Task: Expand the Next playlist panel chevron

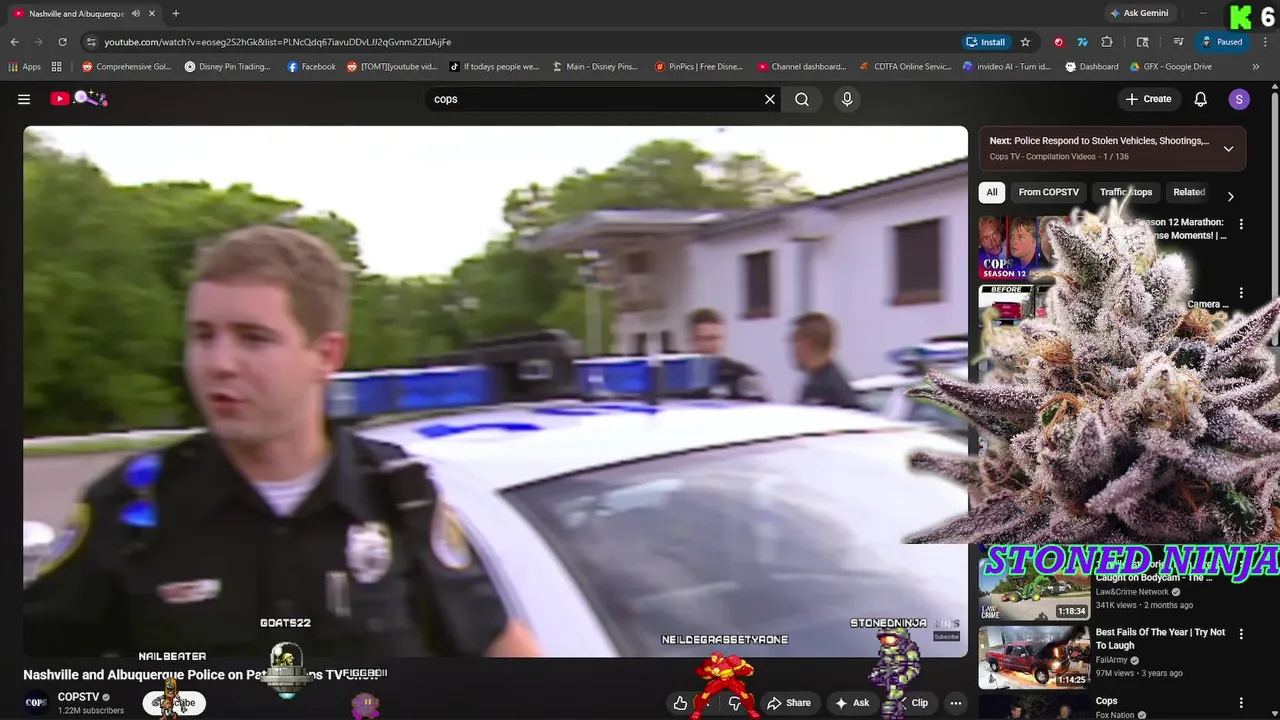Action: tap(1229, 148)
